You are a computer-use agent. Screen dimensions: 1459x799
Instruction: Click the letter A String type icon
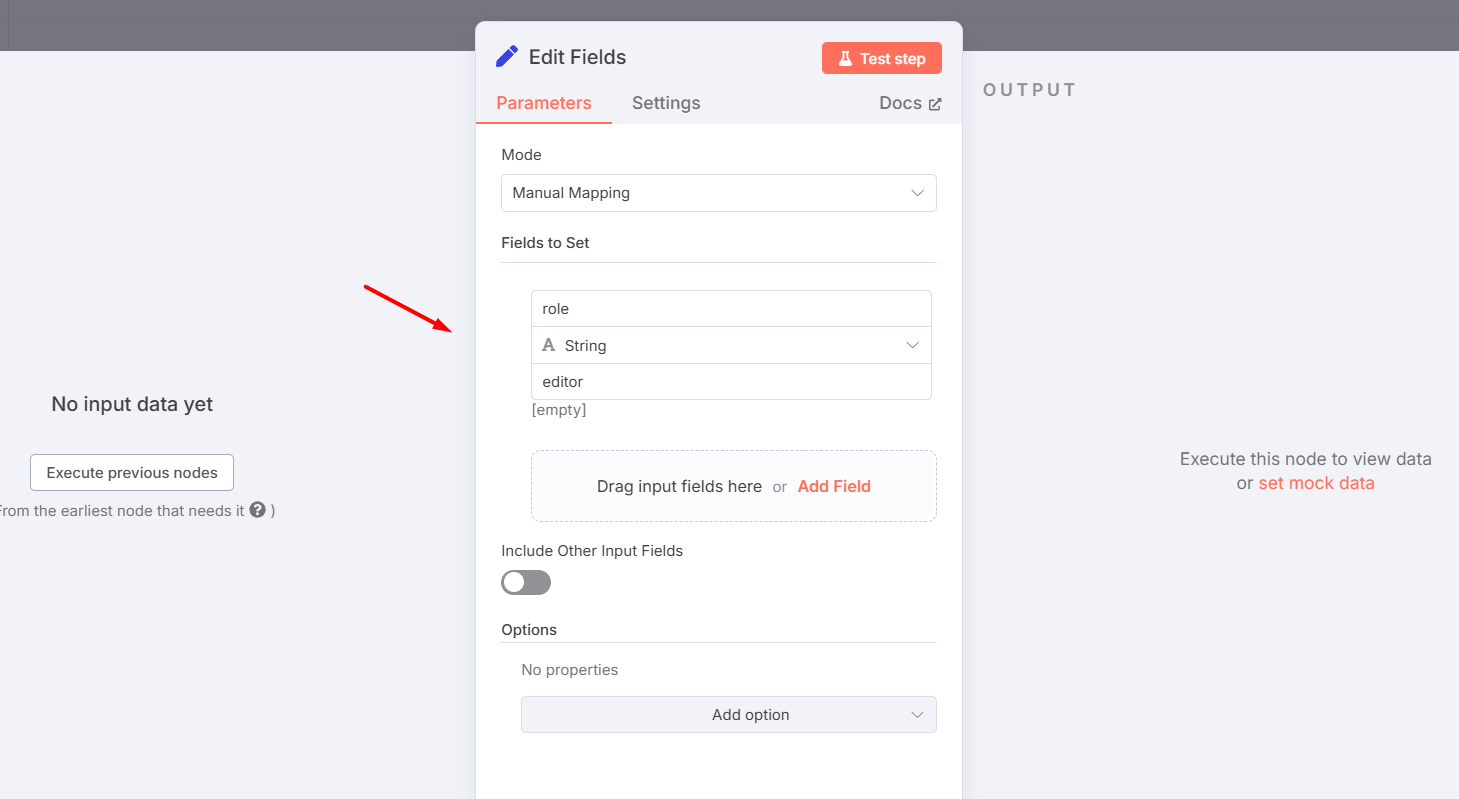pyautogui.click(x=548, y=345)
